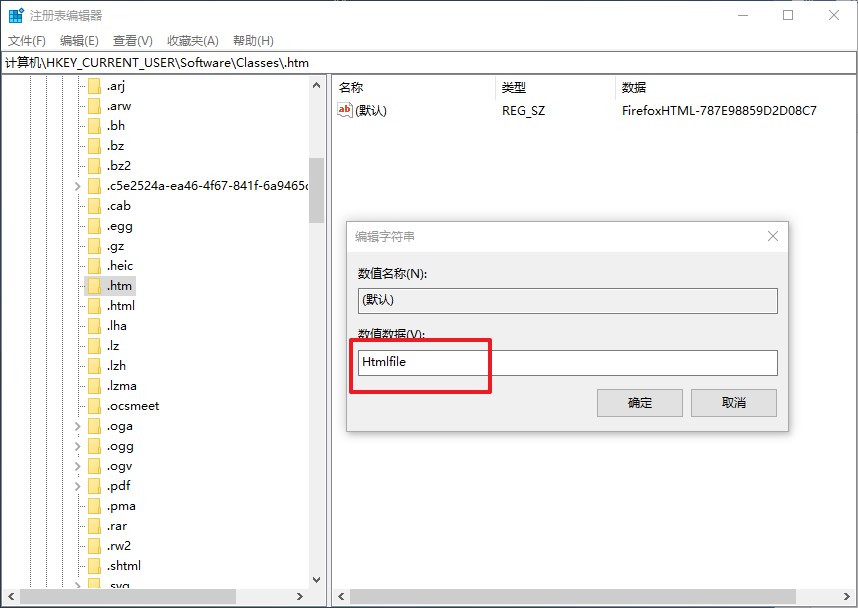Screen dimensions: 858x608
Task: Select the .heic key label
Action: (120, 266)
